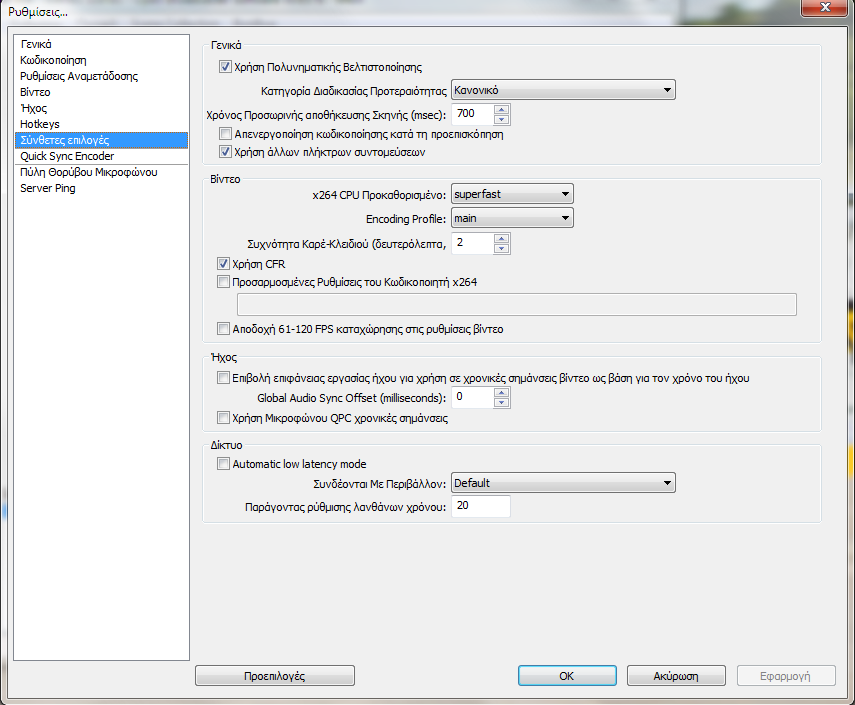Open Quick Sync Encoder settings

[101, 156]
